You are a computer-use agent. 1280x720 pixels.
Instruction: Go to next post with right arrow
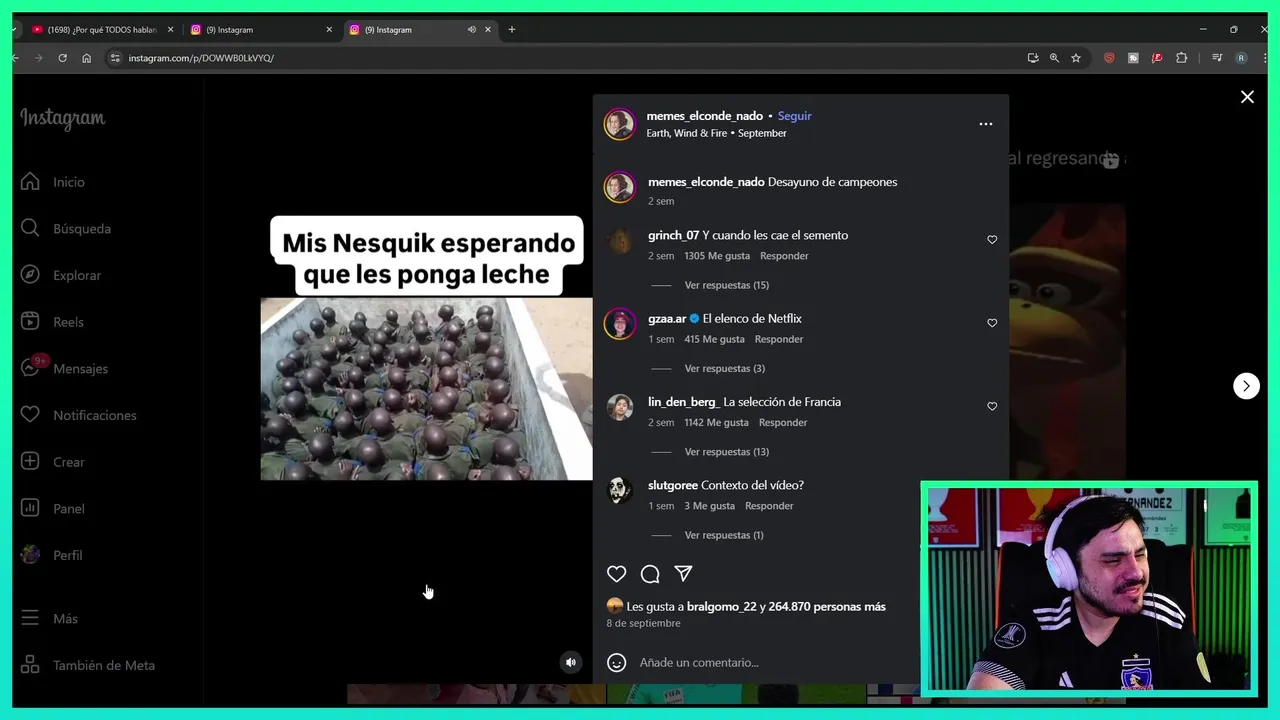(x=1246, y=386)
